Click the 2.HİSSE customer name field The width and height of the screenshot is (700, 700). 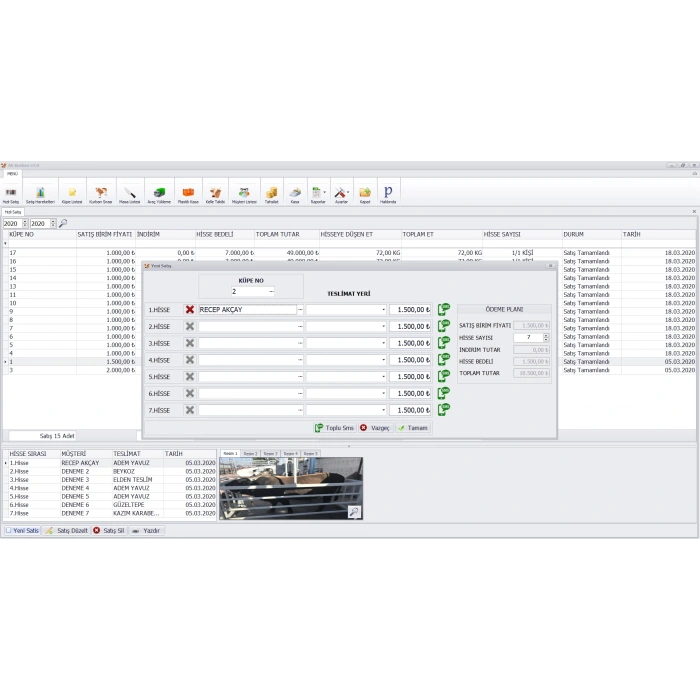pyautogui.click(x=247, y=327)
